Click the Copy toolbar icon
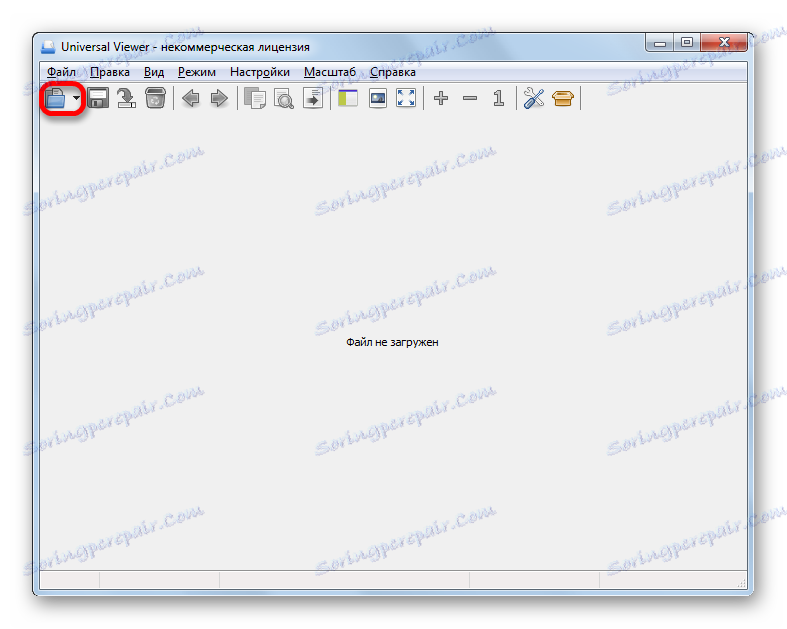The width and height of the screenshot is (787, 629). pos(255,98)
